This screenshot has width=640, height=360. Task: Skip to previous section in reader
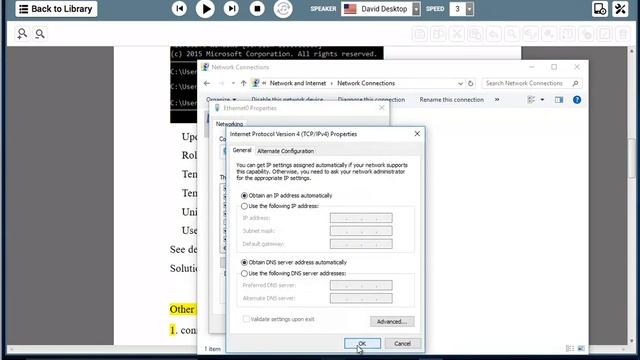(x=179, y=9)
